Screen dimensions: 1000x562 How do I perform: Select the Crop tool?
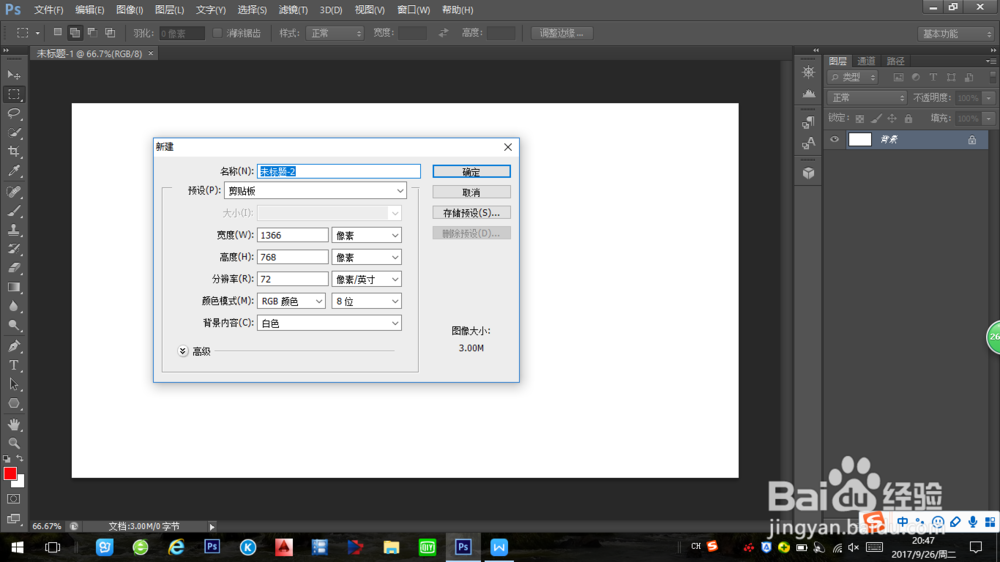click(x=13, y=152)
